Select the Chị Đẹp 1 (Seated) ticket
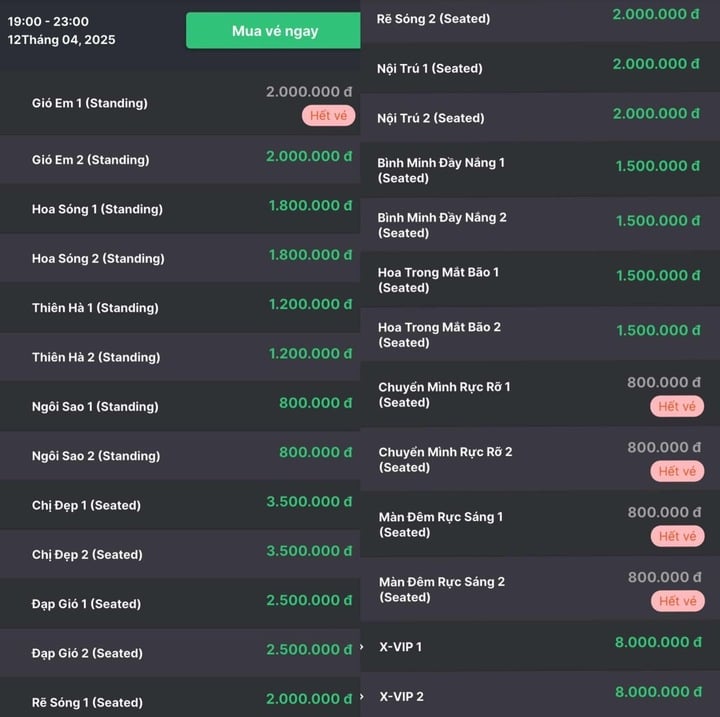The image size is (720, 717). click(86, 505)
